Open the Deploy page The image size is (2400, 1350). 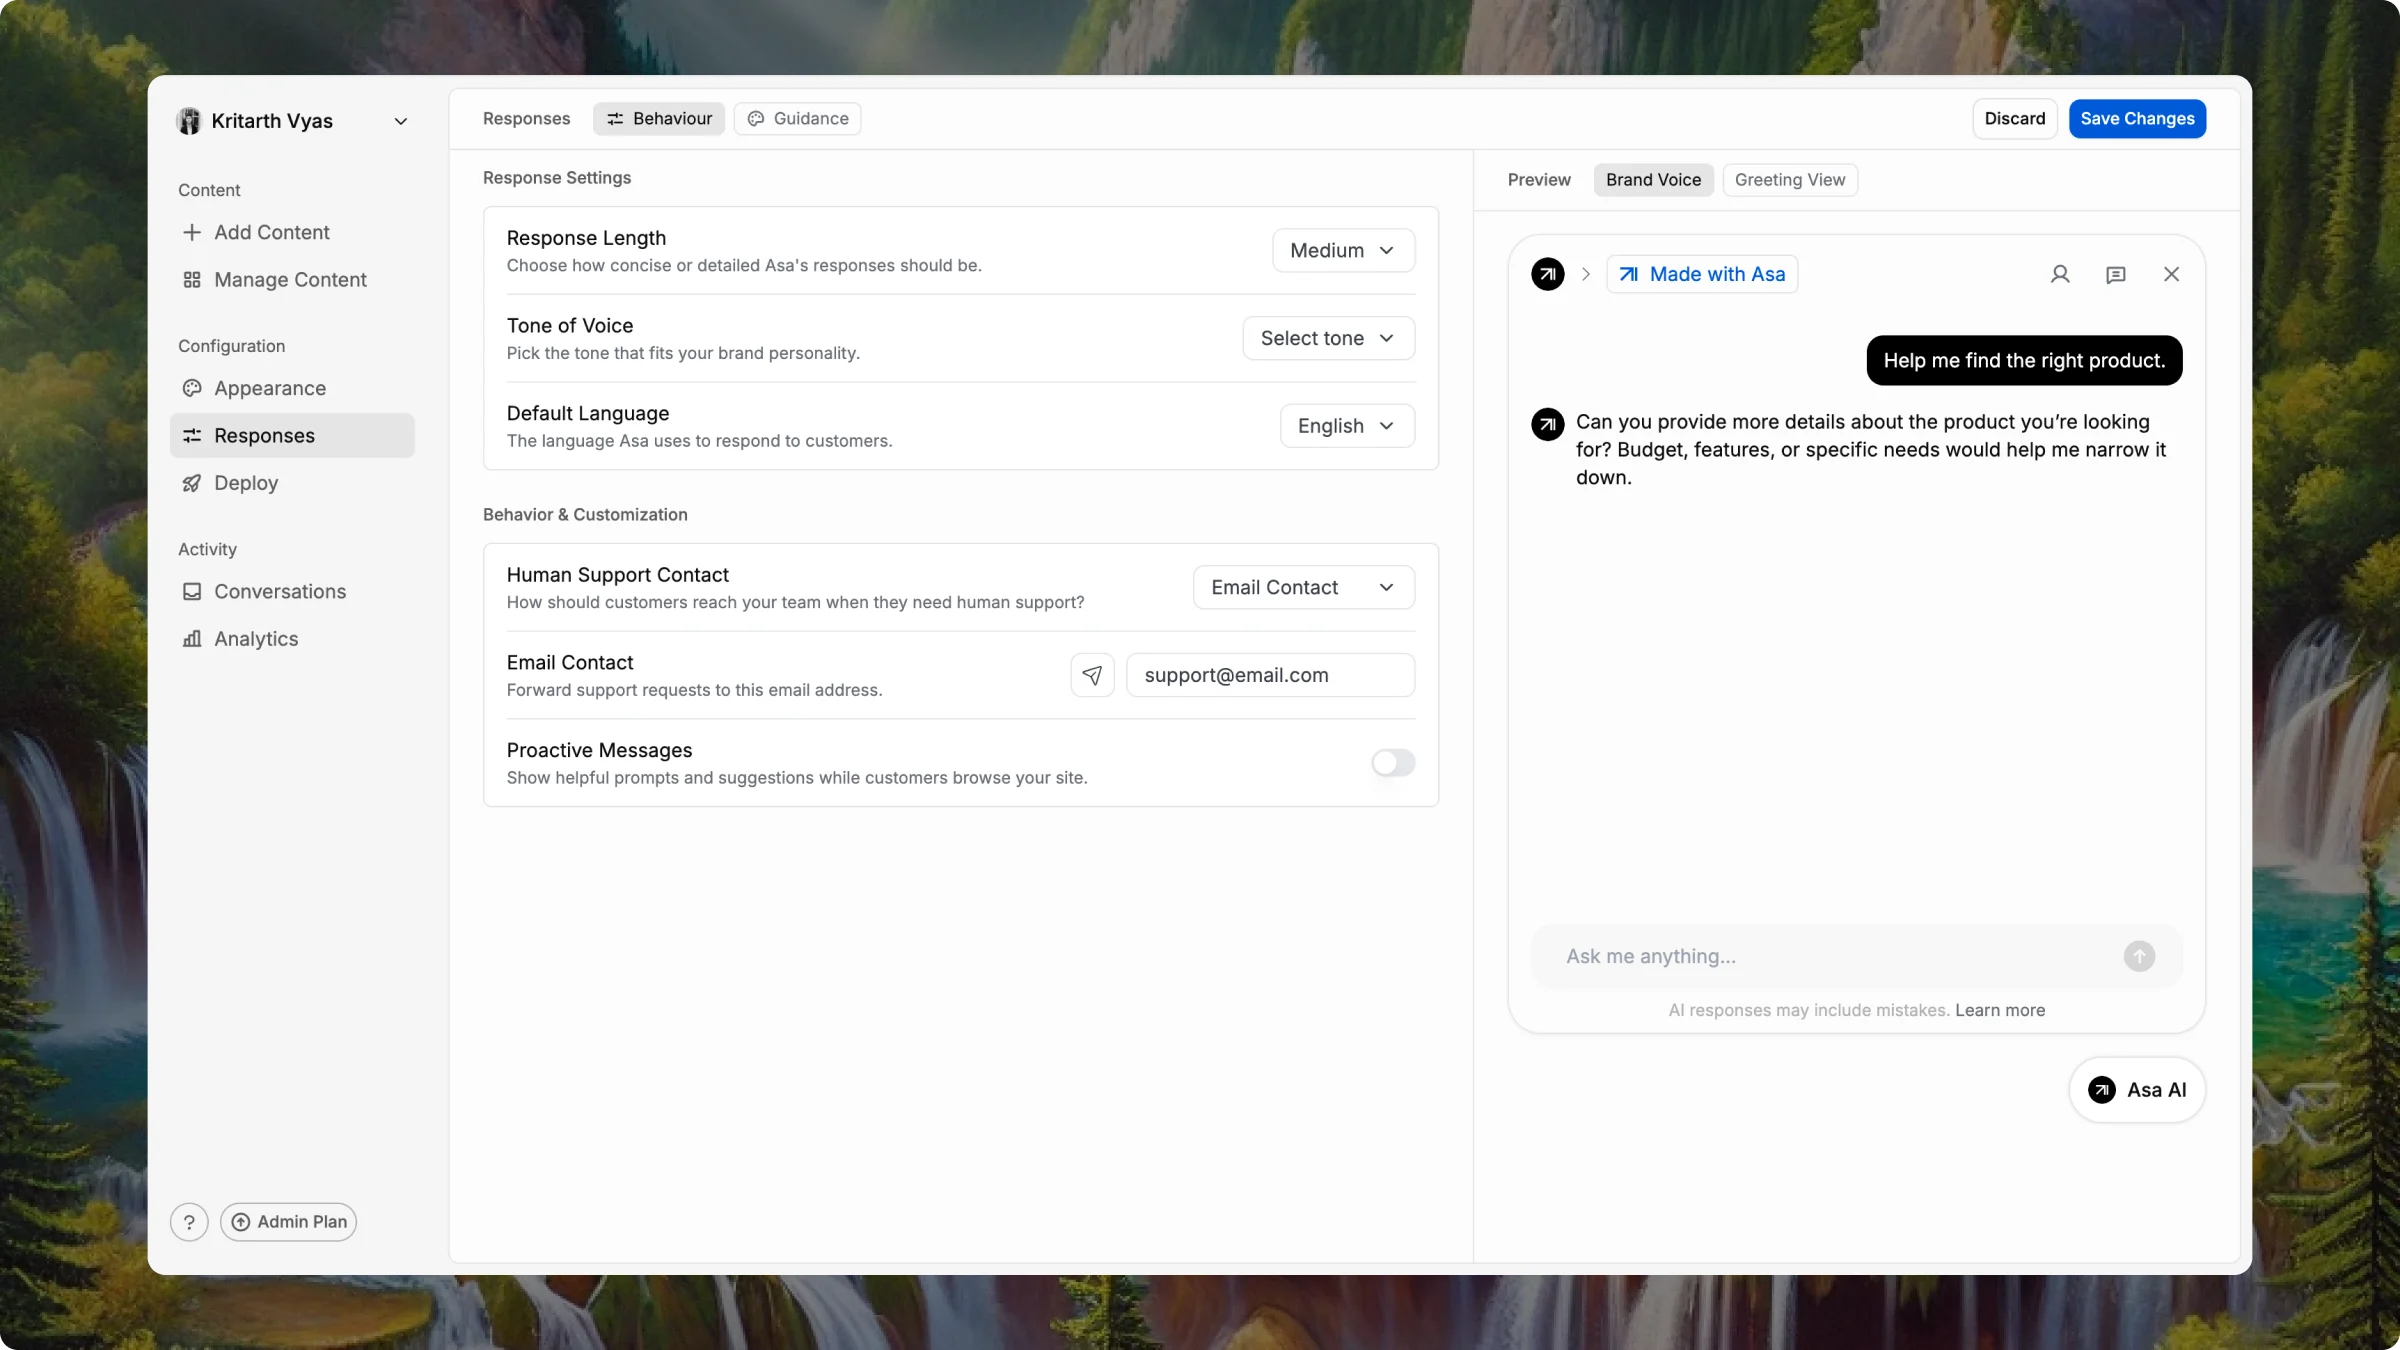coord(292,483)
